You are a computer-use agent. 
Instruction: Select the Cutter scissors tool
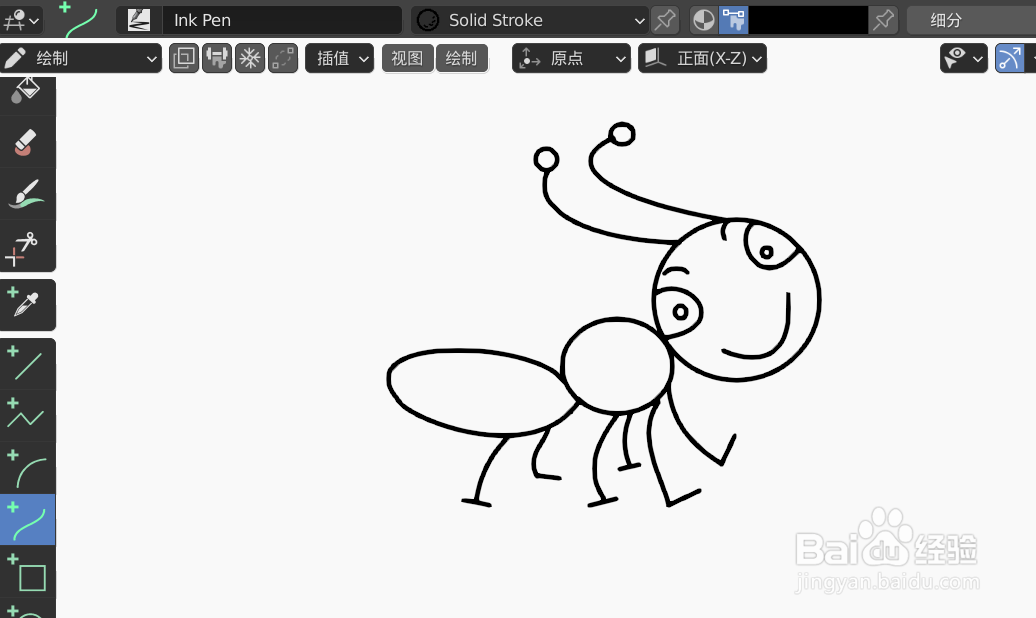(27, 246)
